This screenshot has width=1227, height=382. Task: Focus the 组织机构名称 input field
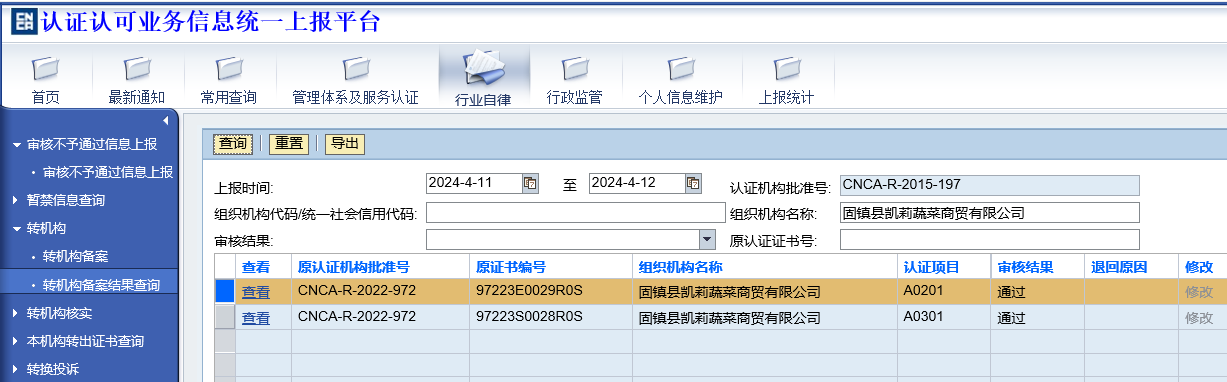tap(989, 212)
